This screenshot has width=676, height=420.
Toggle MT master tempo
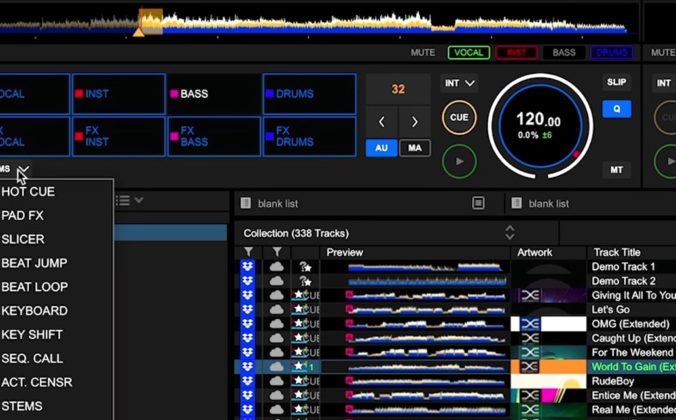[617, 170]
